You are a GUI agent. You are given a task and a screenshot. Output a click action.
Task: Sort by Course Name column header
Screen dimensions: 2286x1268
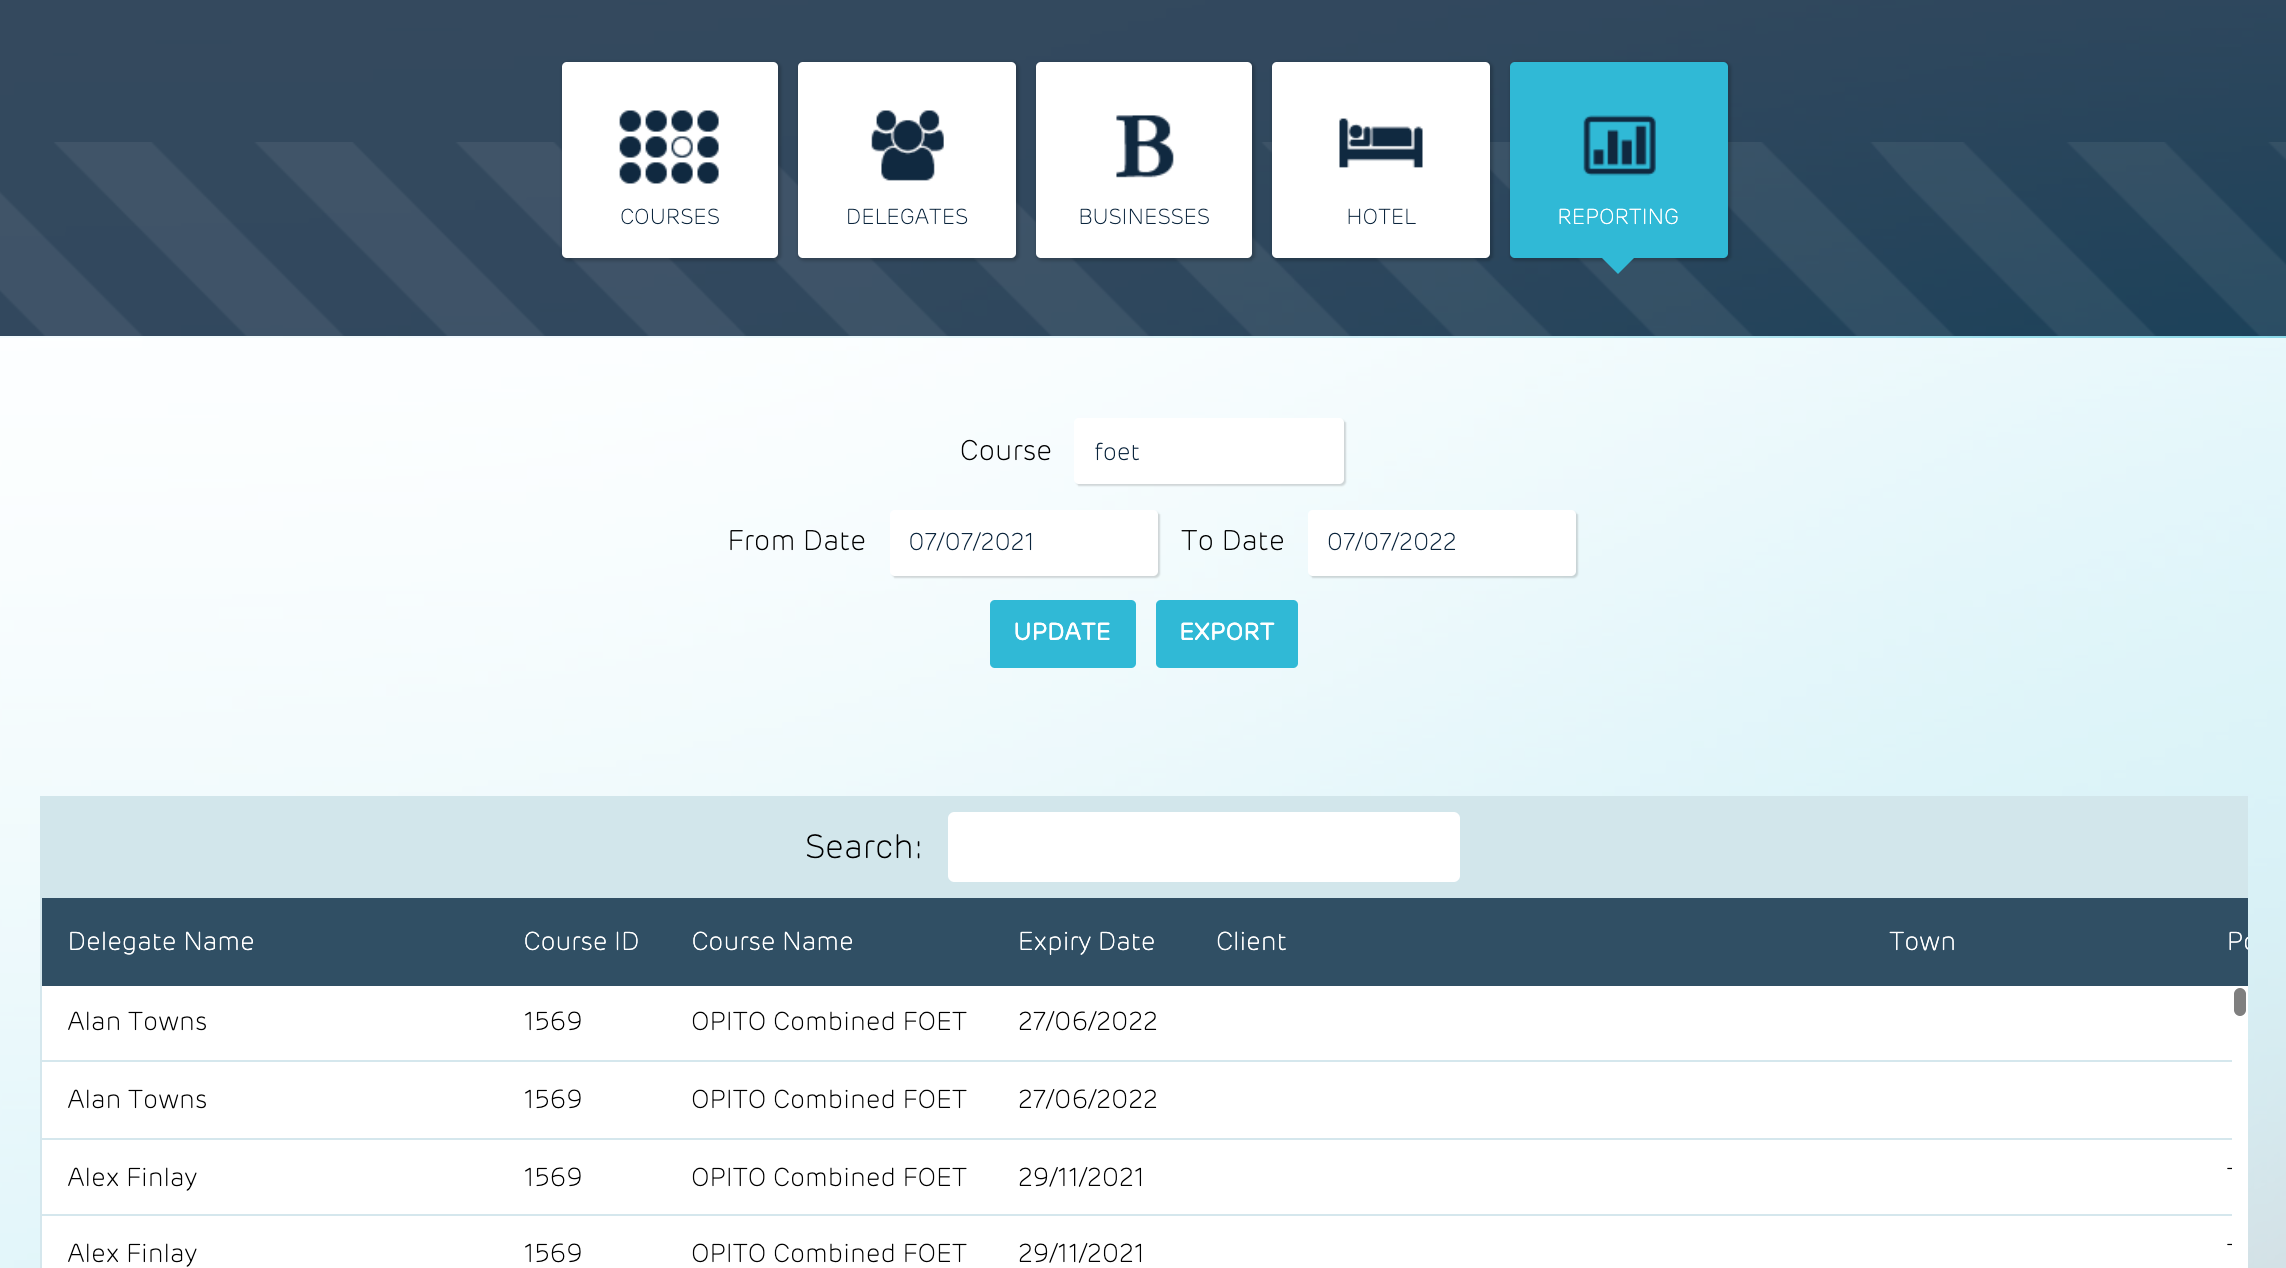coord(772,941)
